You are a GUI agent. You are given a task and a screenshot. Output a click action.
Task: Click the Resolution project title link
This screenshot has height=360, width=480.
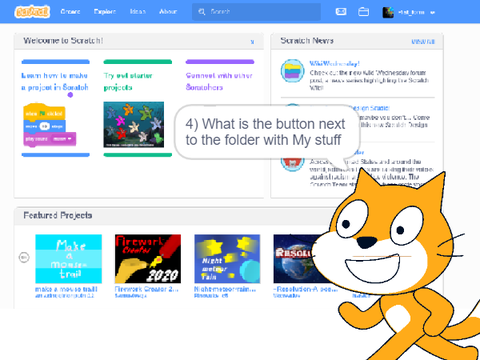[x=305, y=289]
